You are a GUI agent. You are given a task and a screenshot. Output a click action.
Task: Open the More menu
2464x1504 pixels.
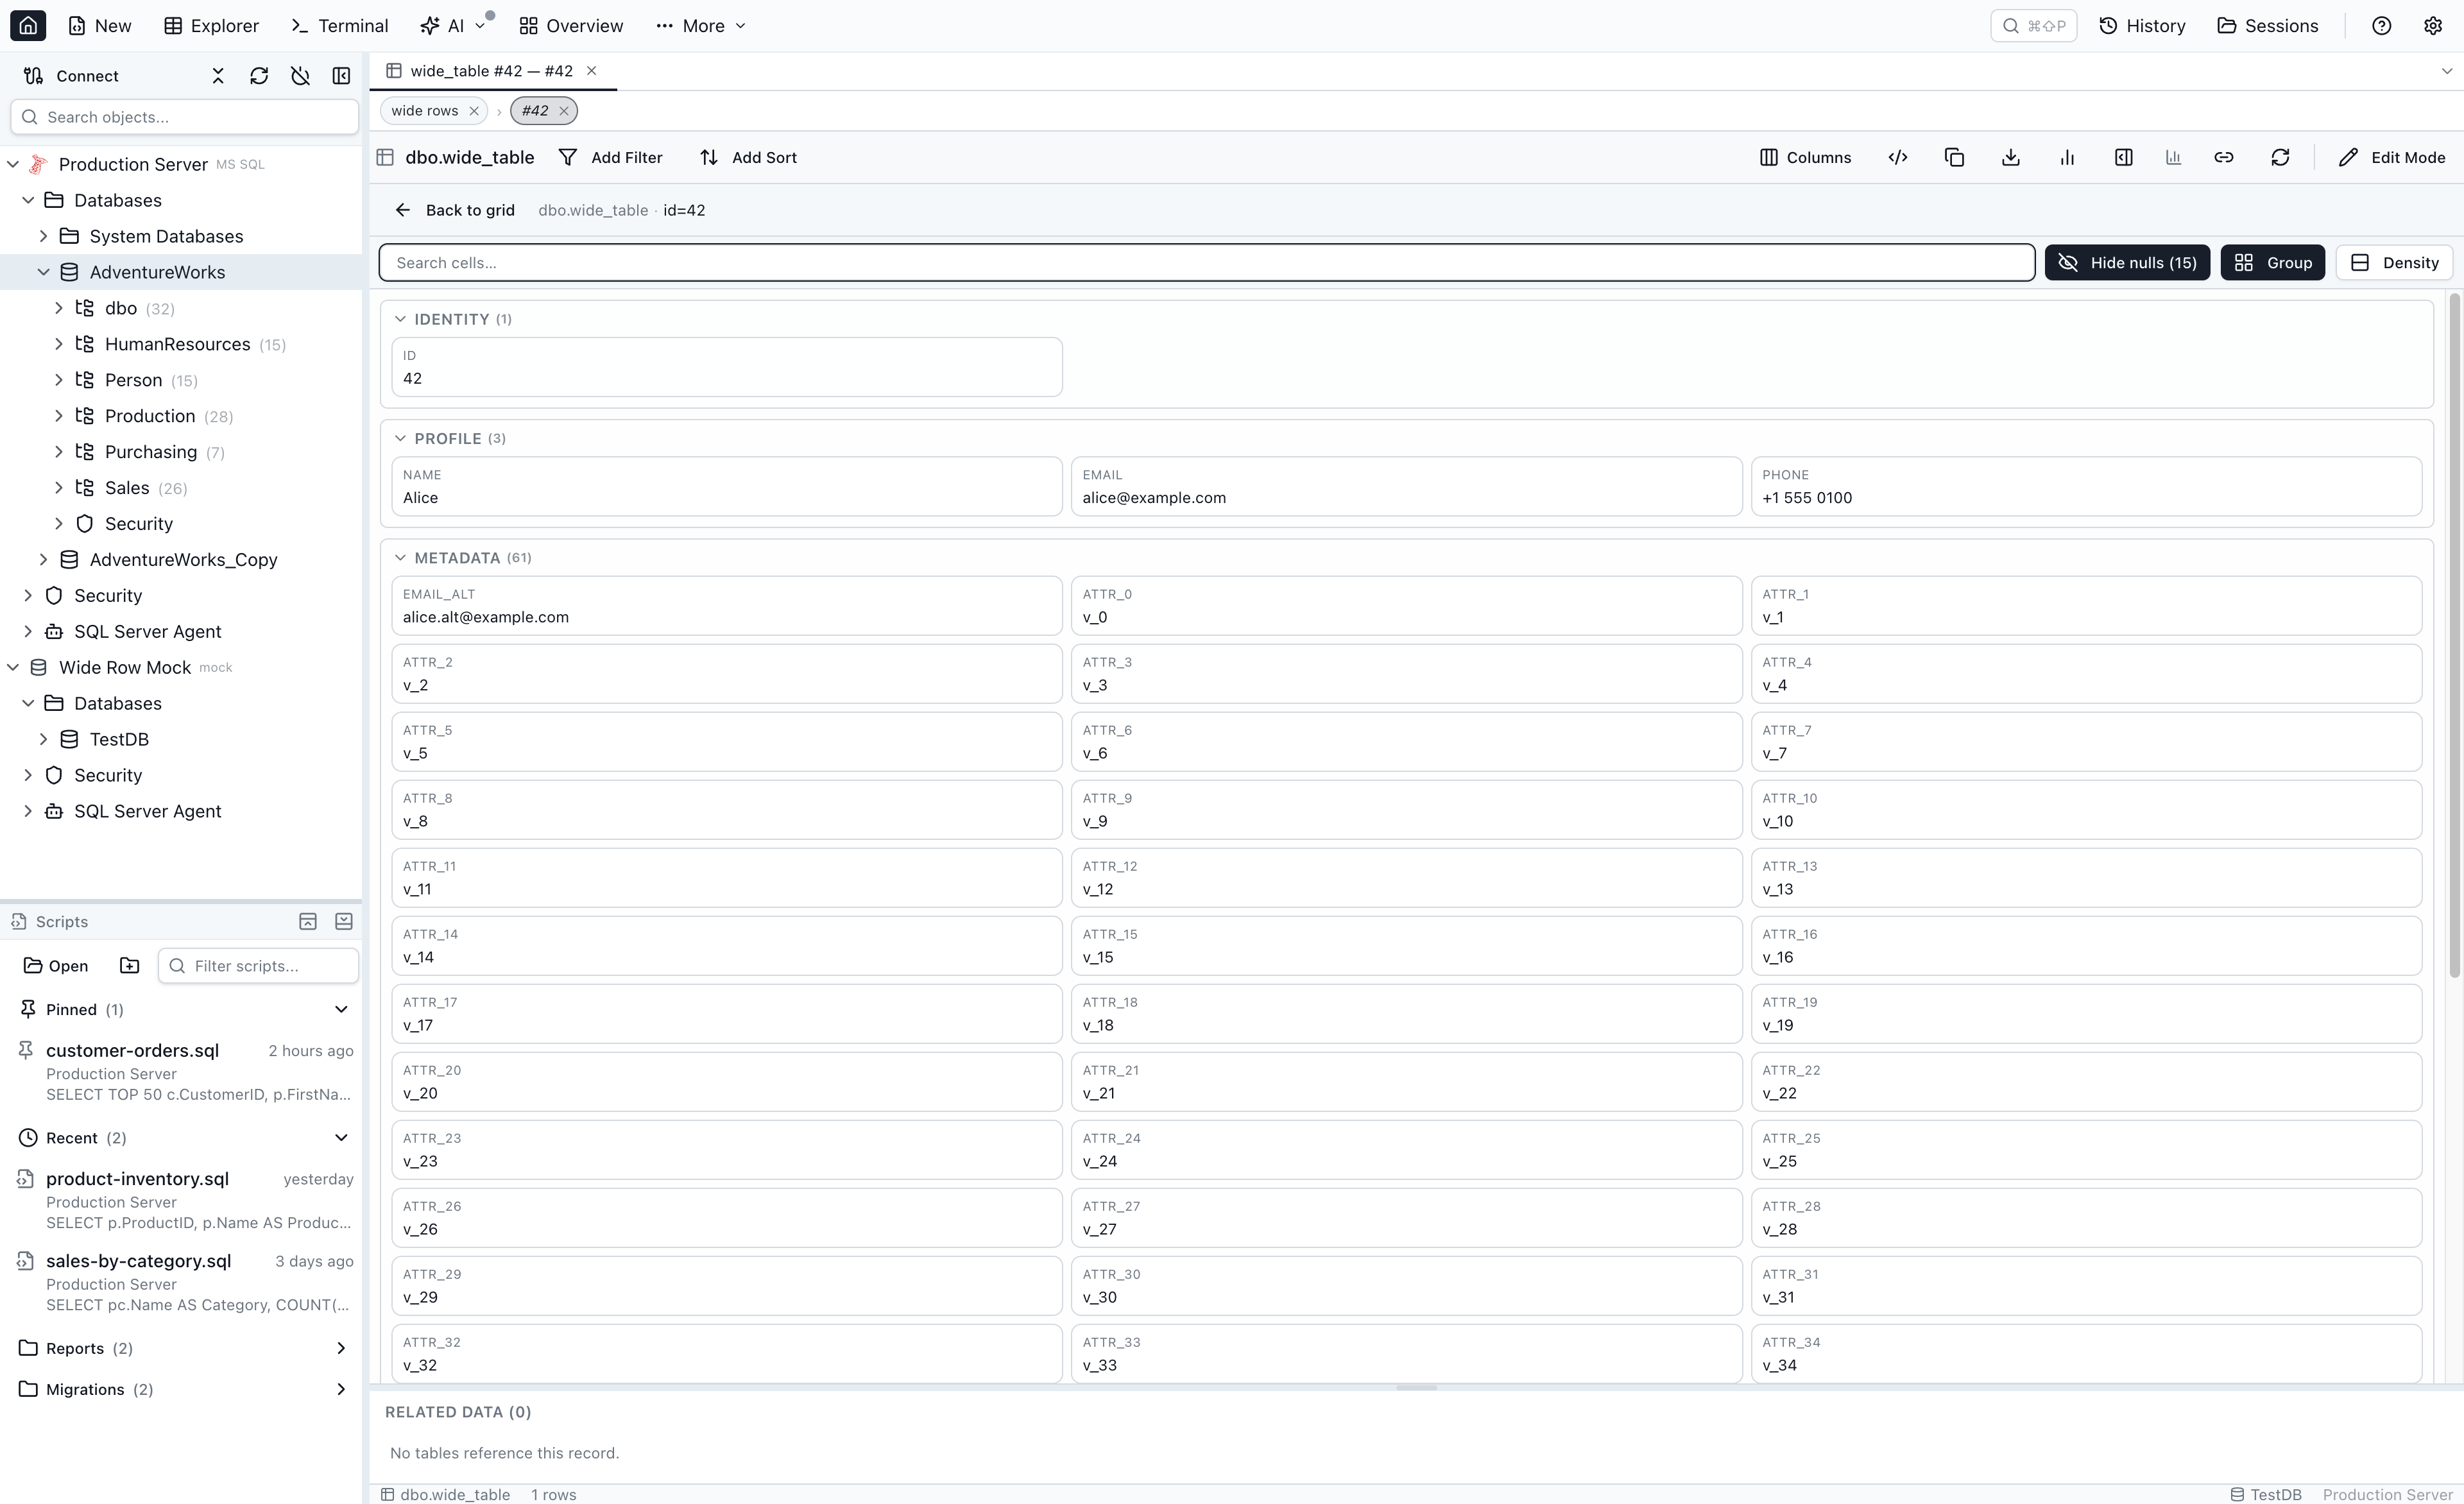click(701, 25)
